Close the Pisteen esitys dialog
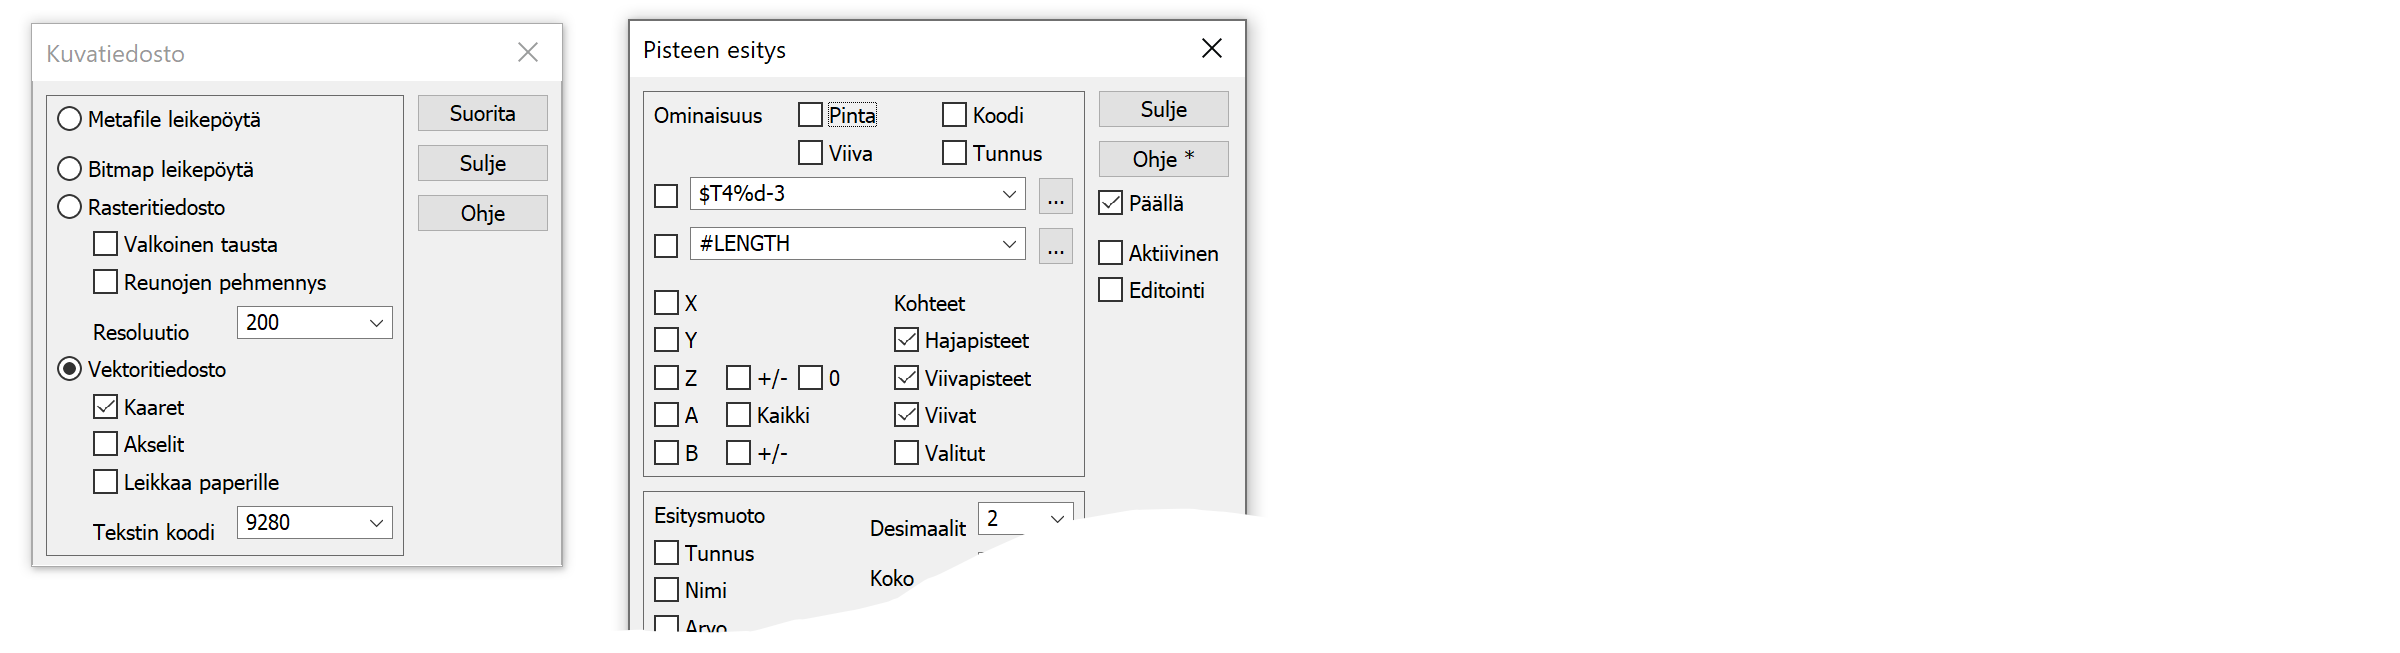The image size is (2400, 653). 1211,49
